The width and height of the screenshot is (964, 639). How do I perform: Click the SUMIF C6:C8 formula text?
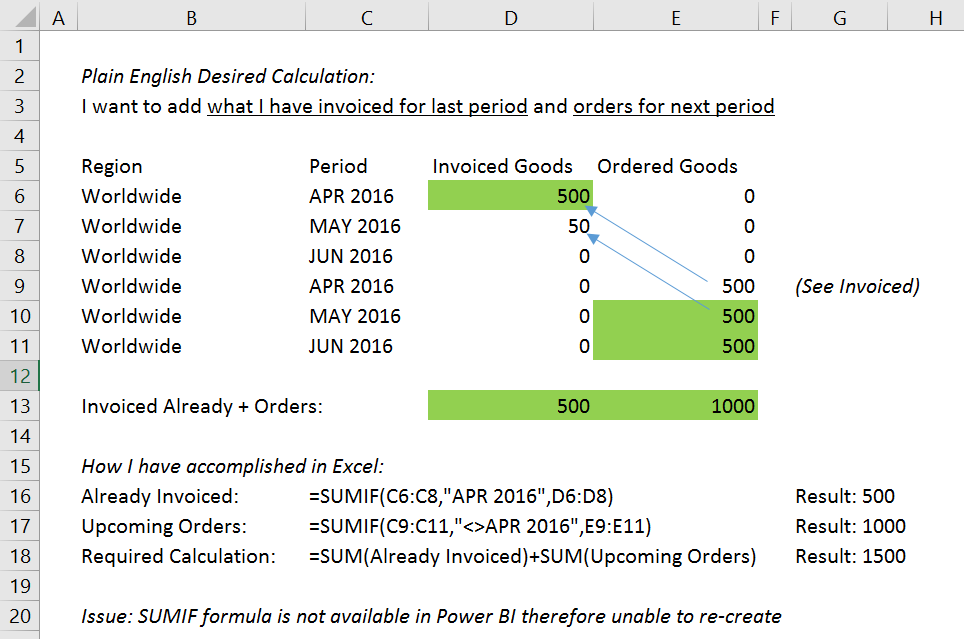pyautogui.click(x=461, y=496)
